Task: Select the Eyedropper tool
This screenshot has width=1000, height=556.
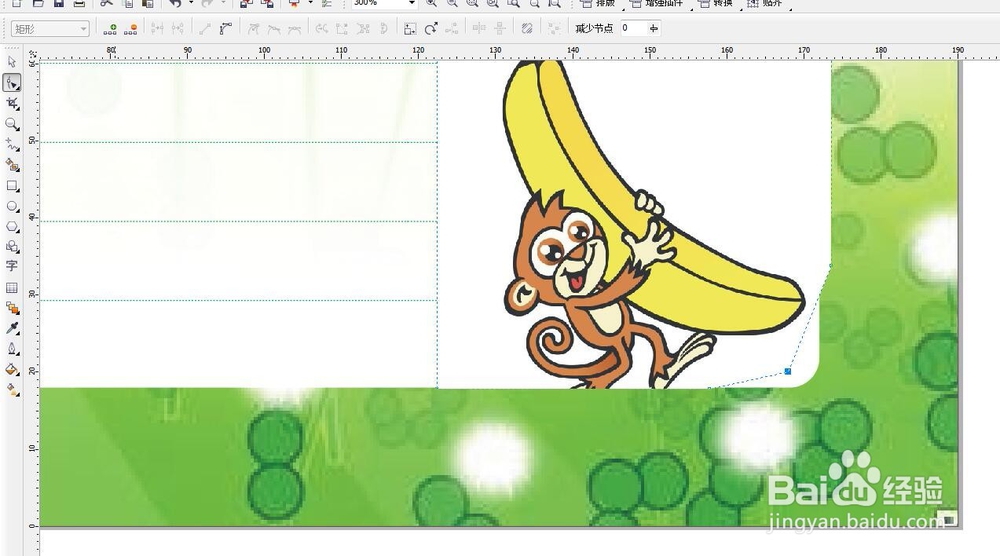Action: (11, 328)
